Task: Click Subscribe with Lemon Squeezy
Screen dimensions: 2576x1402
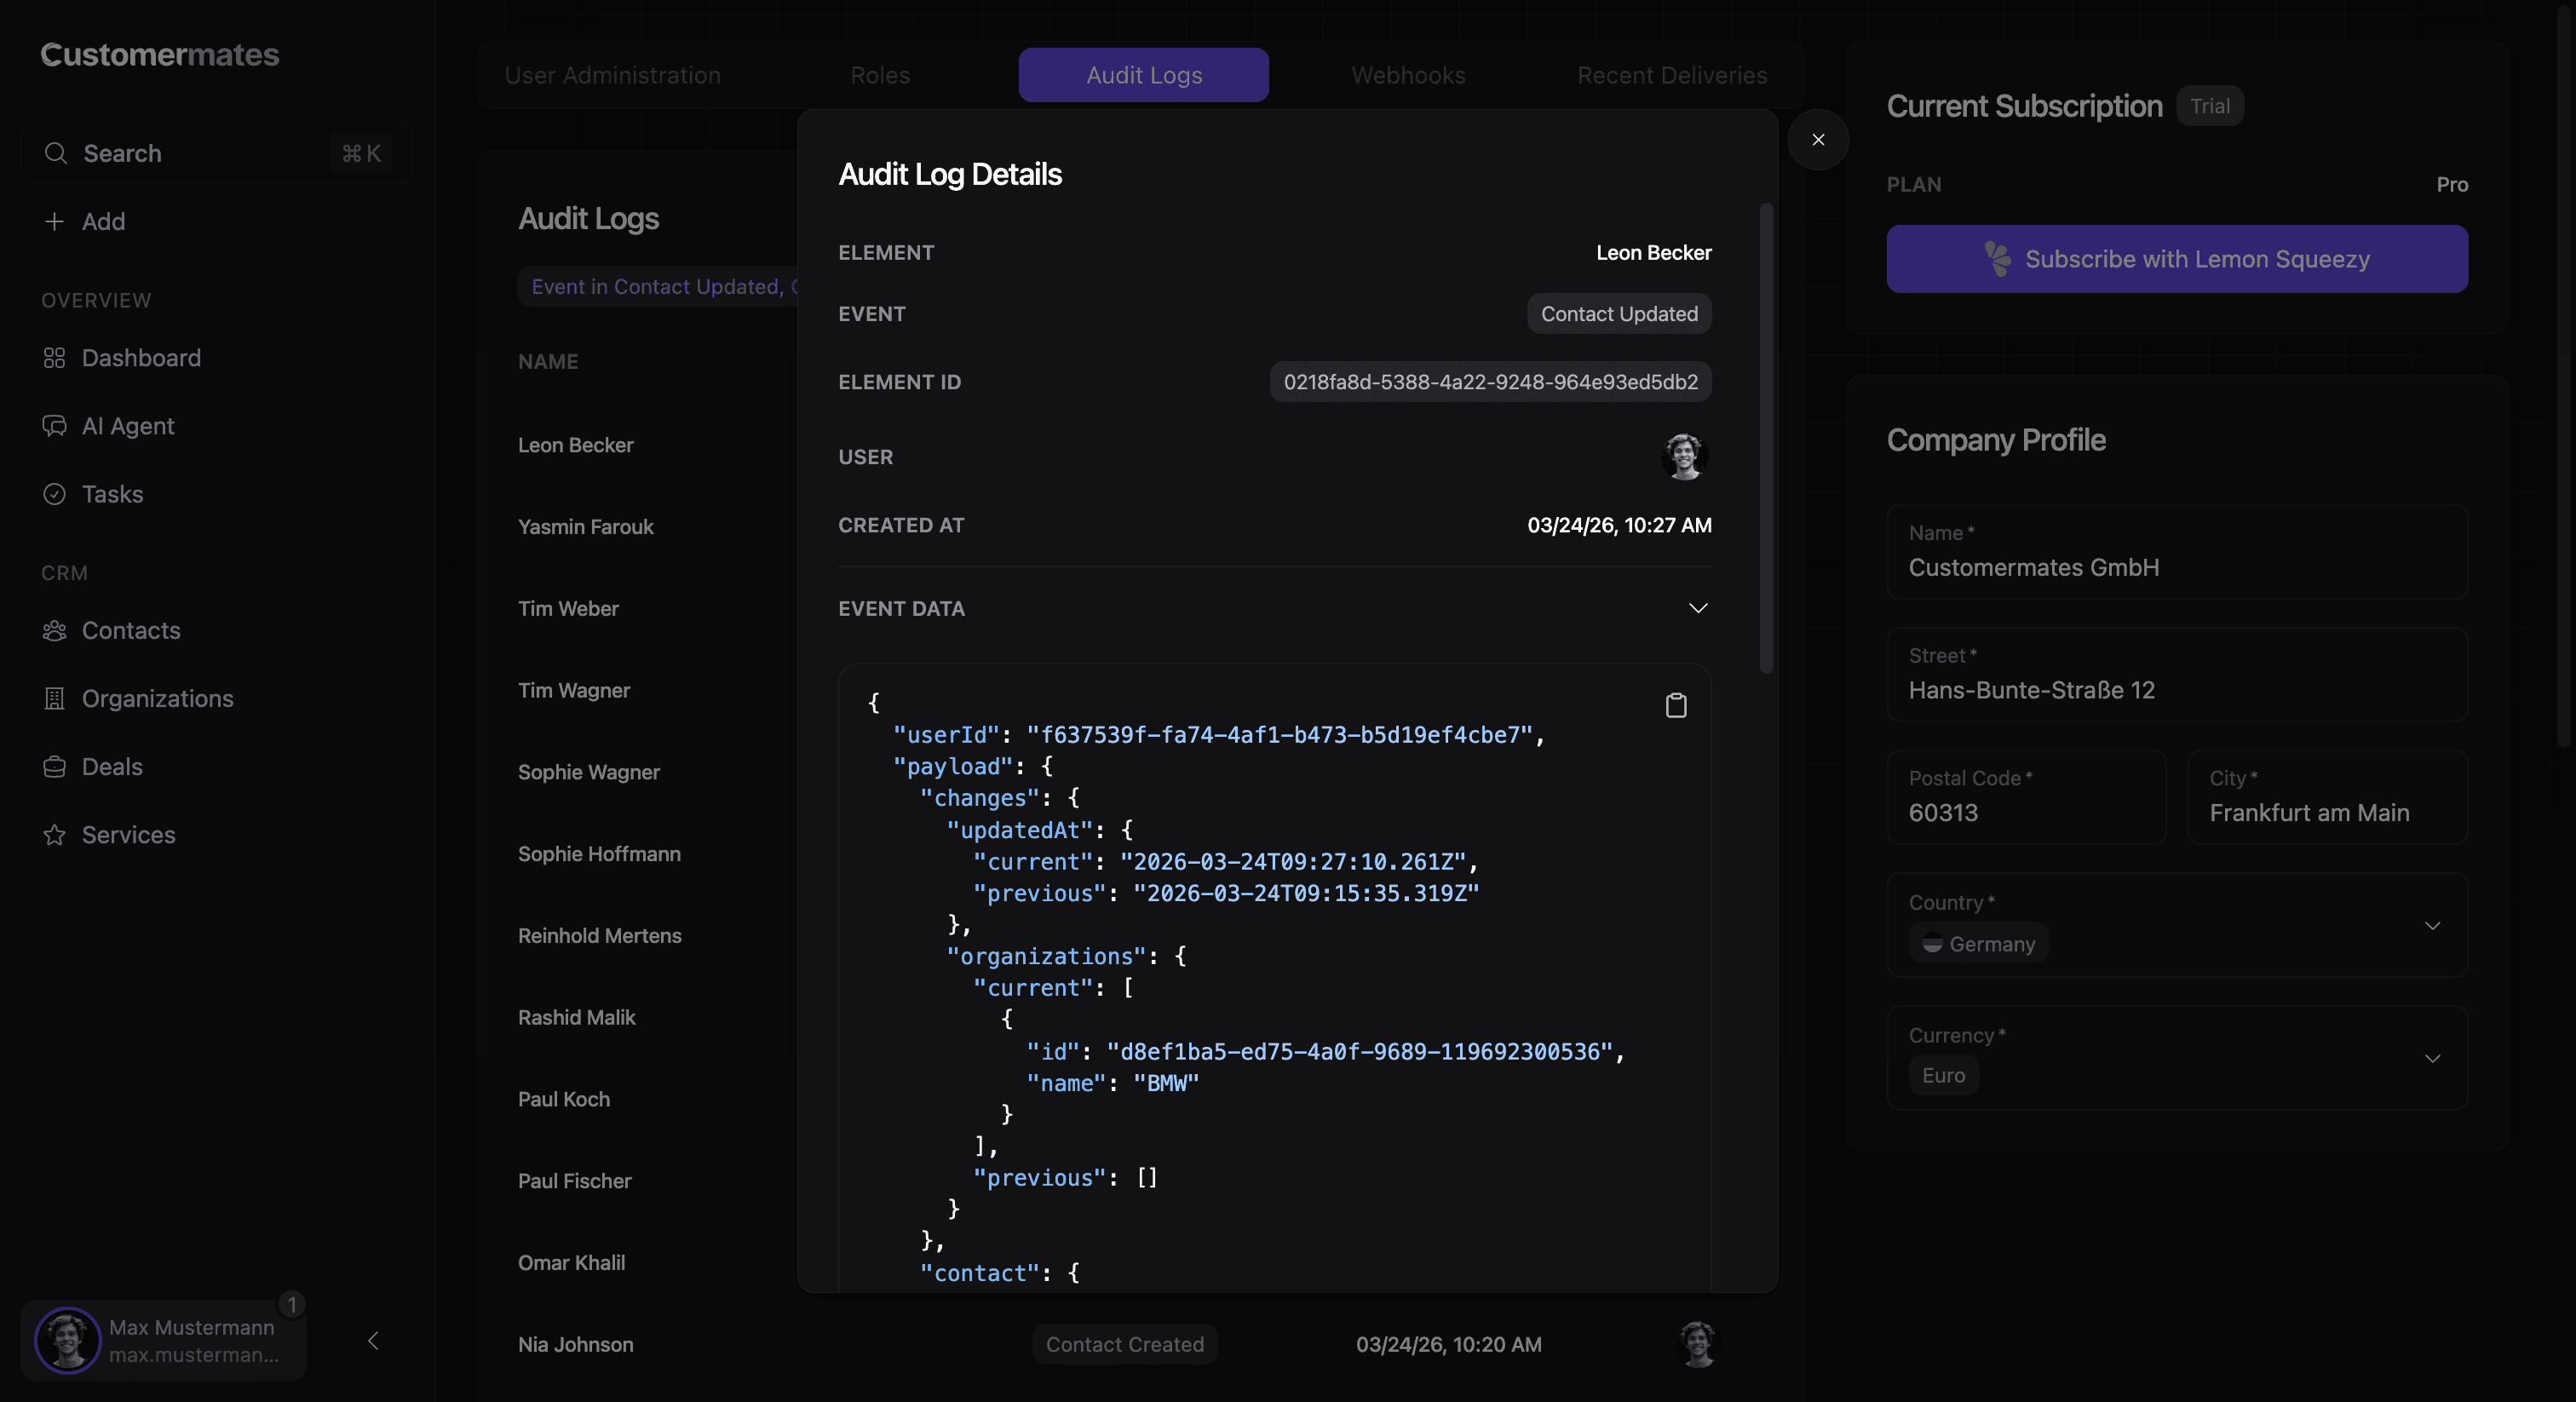Action: (x=2177, y=259)
